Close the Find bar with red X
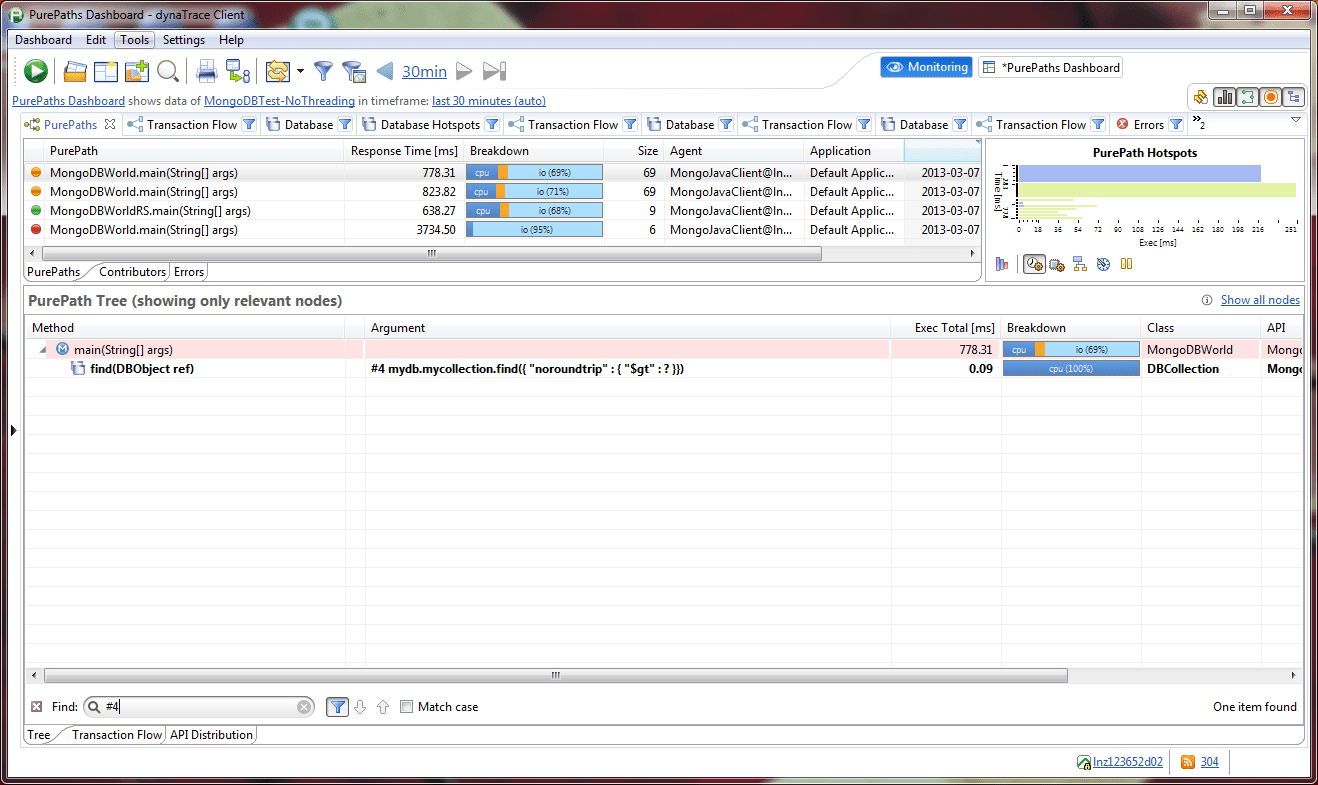 point(37,707)
